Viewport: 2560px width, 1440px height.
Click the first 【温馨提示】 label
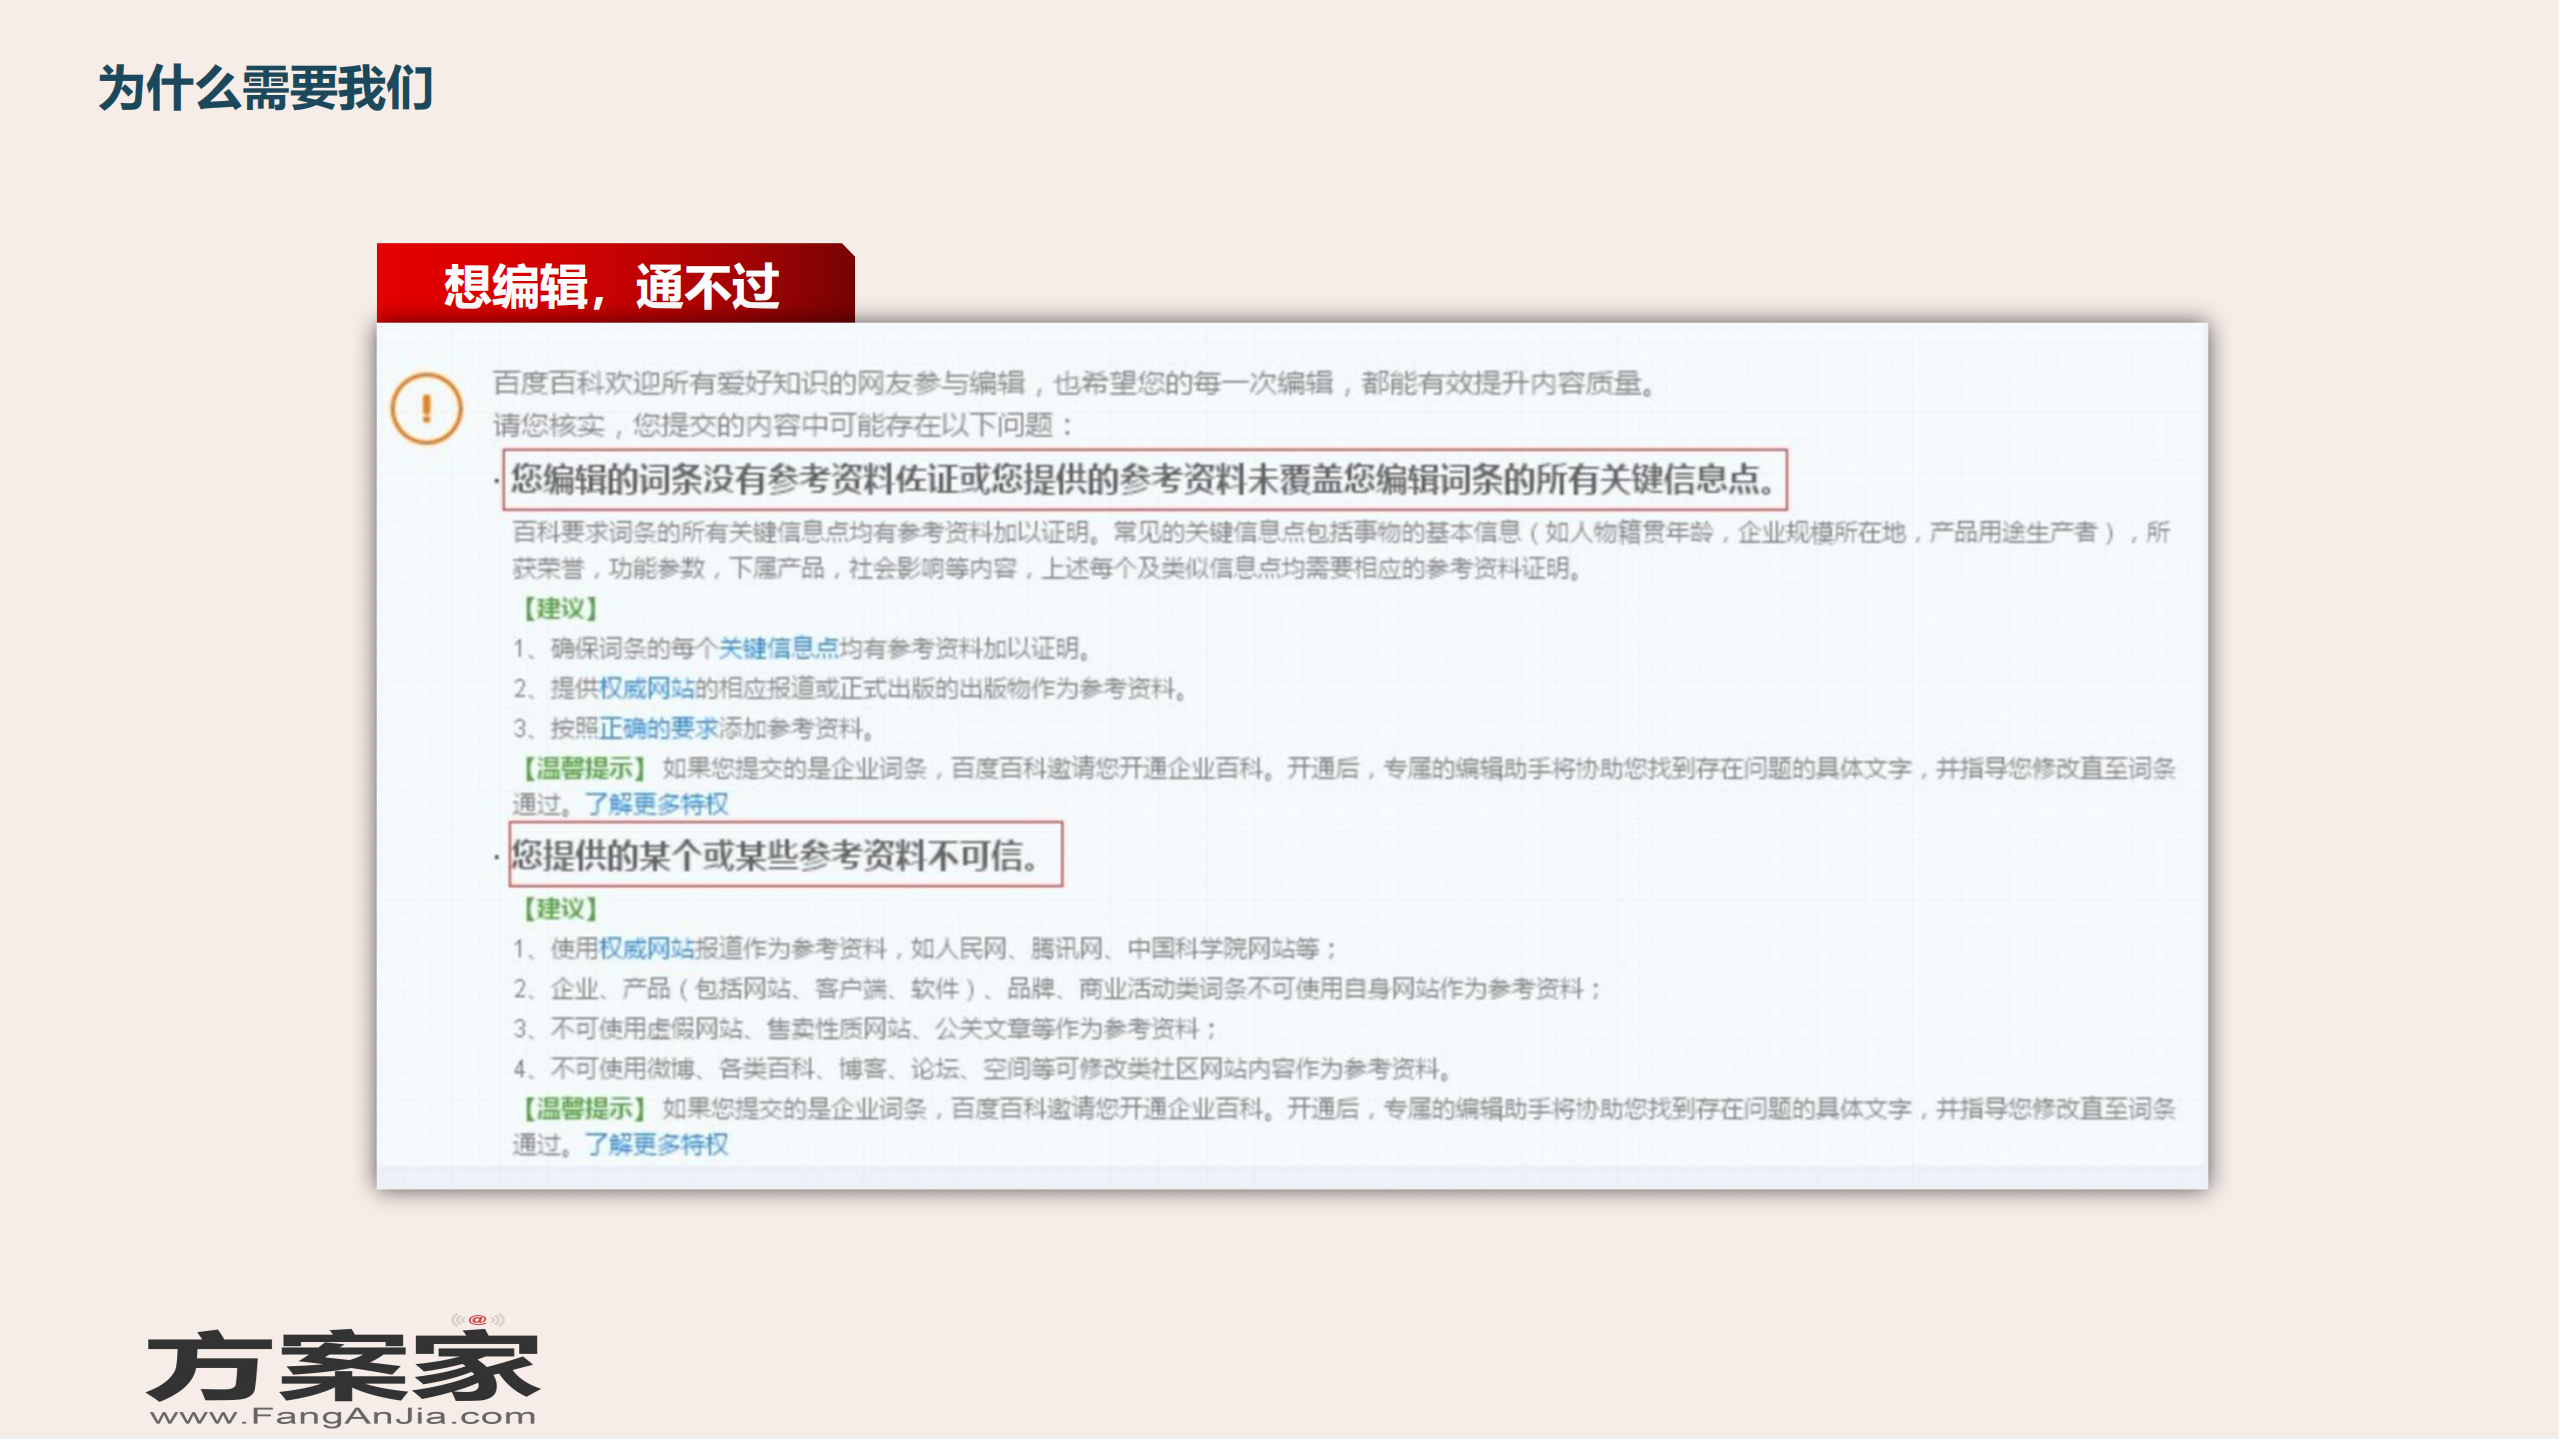(x=584, y=768)
